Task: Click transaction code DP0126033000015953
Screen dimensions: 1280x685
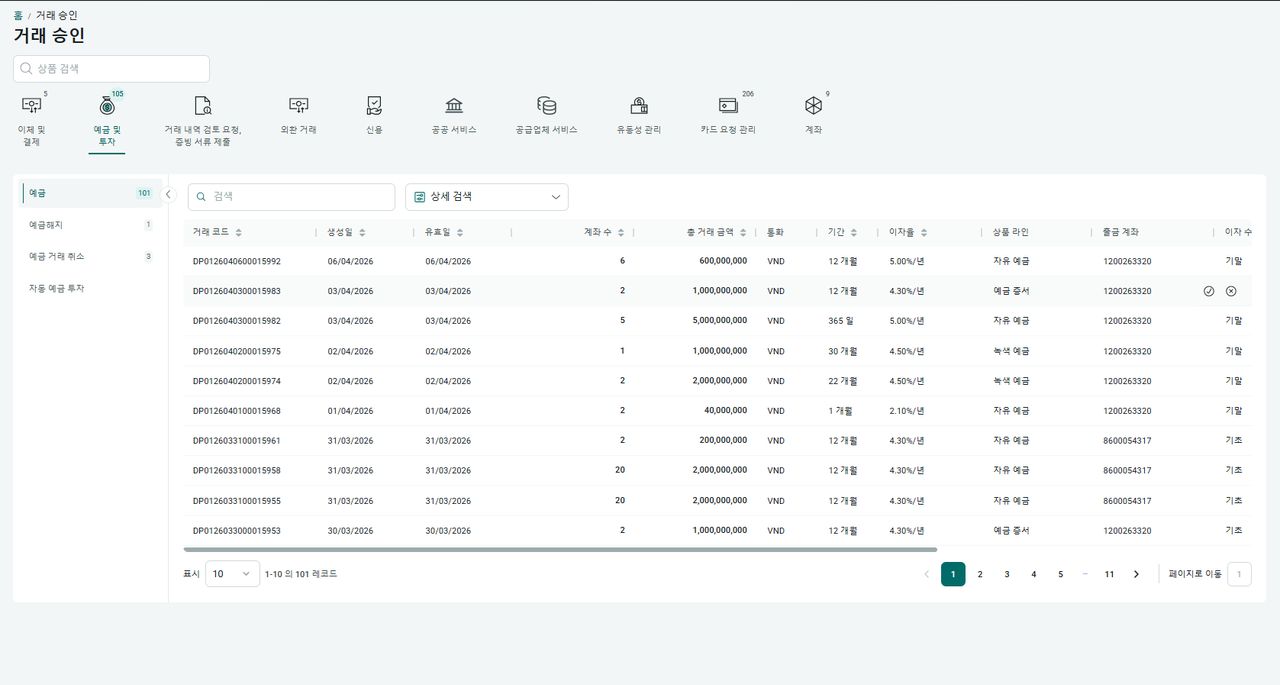Action: (x=237, y=531)
